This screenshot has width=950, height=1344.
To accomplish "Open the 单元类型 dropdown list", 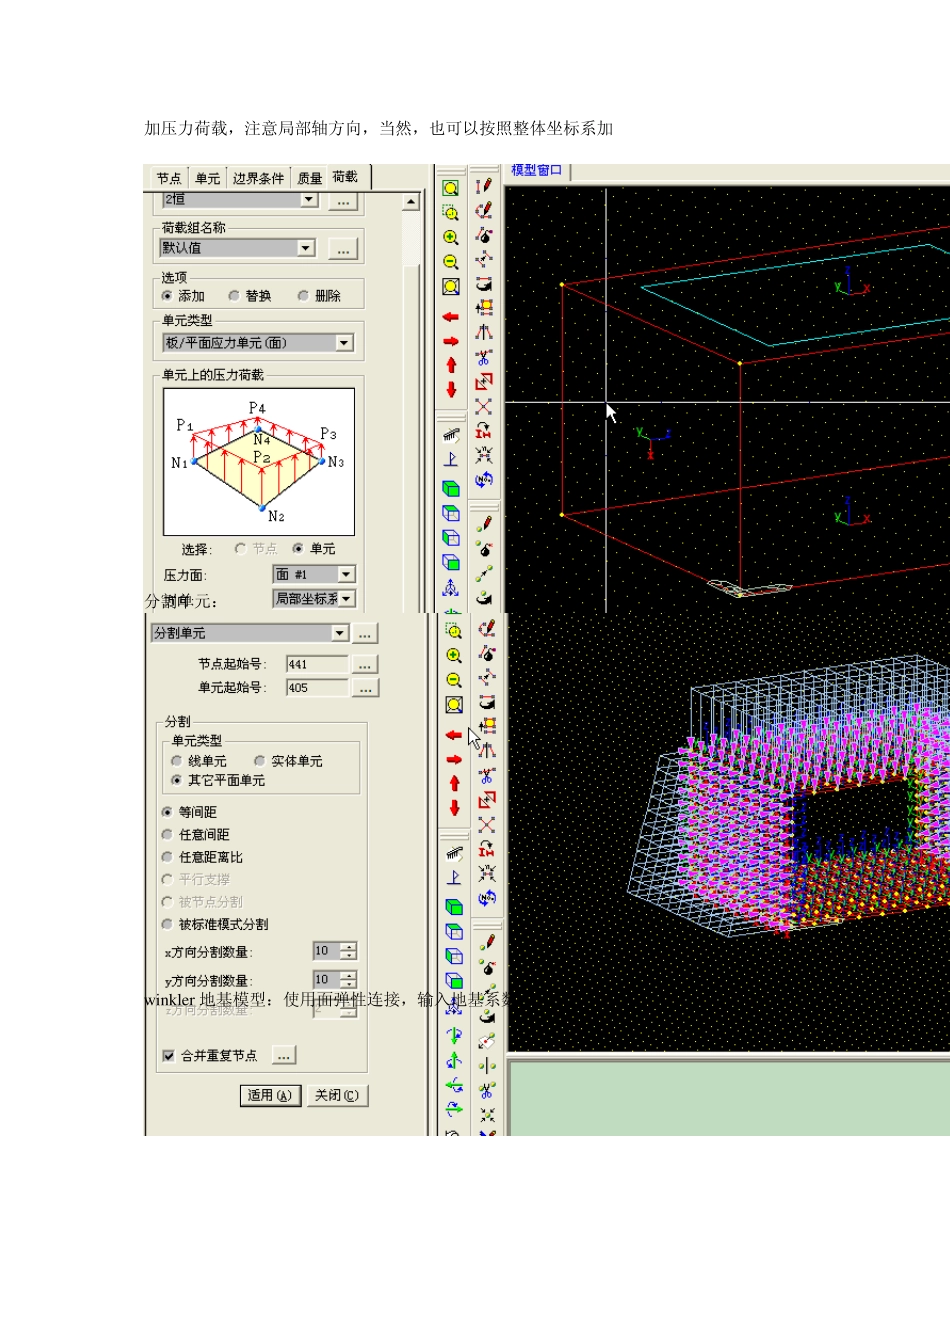I will (344, 343).
